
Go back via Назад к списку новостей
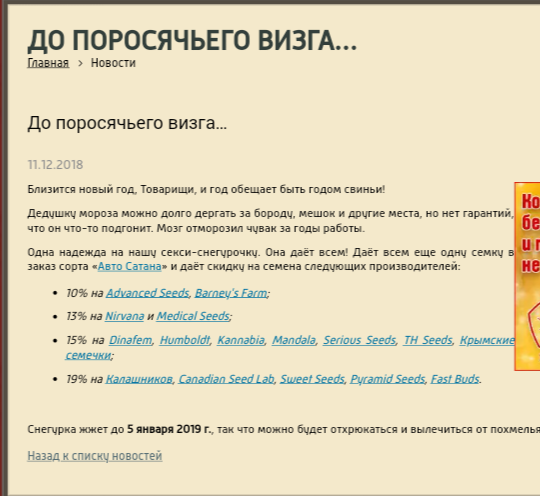[x=95, y=456]
